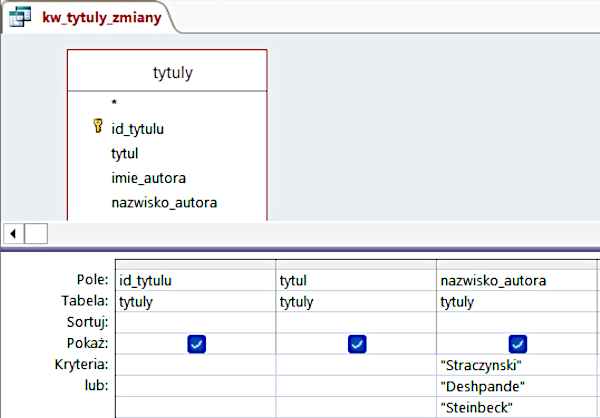
Task: Open the Pole field dropdown containing id_tytulu
Action: [x=195, y=280]
